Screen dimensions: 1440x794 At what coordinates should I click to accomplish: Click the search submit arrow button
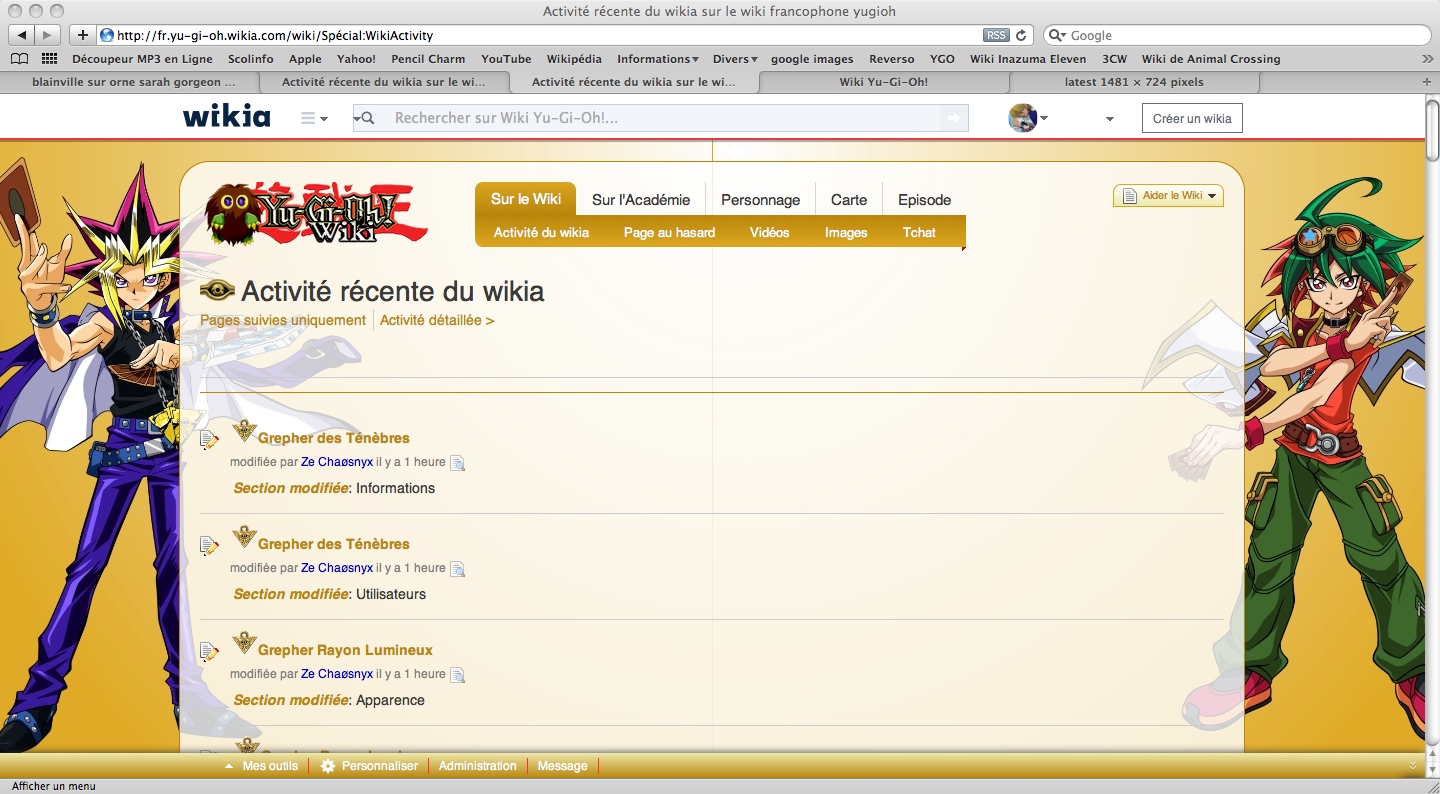pos(954,118)
